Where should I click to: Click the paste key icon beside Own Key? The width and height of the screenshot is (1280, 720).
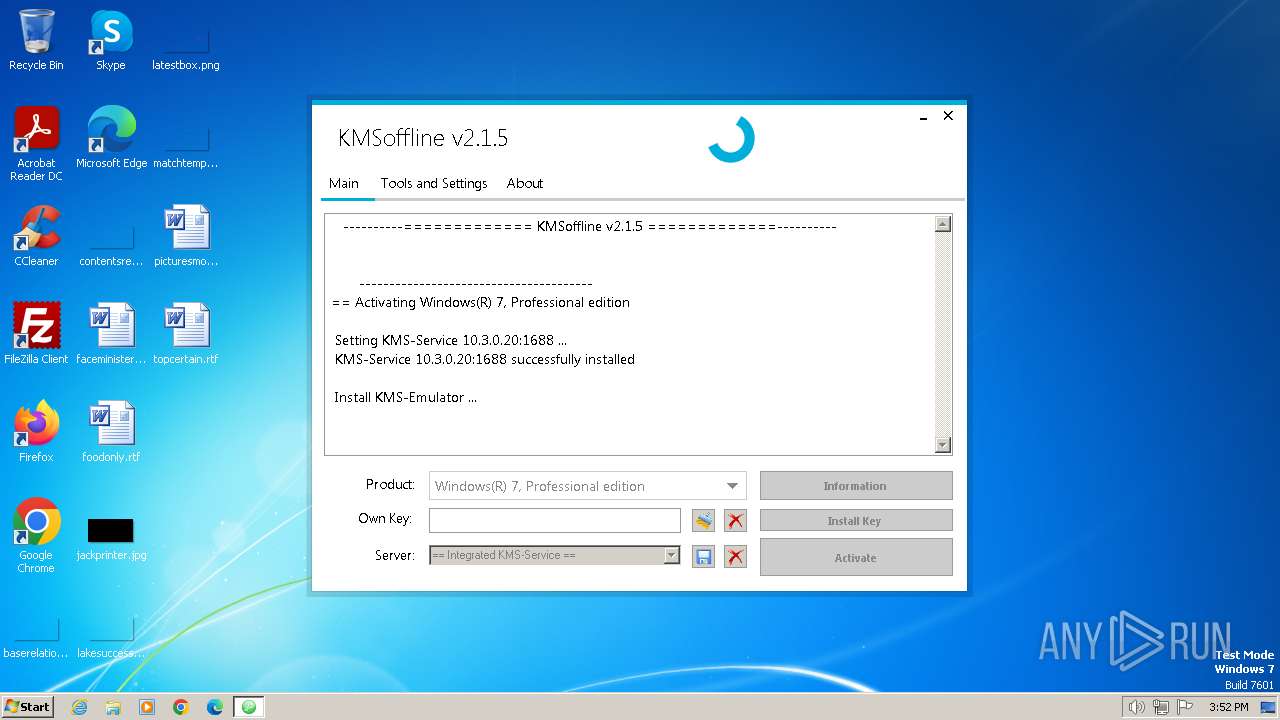[704, 520]
